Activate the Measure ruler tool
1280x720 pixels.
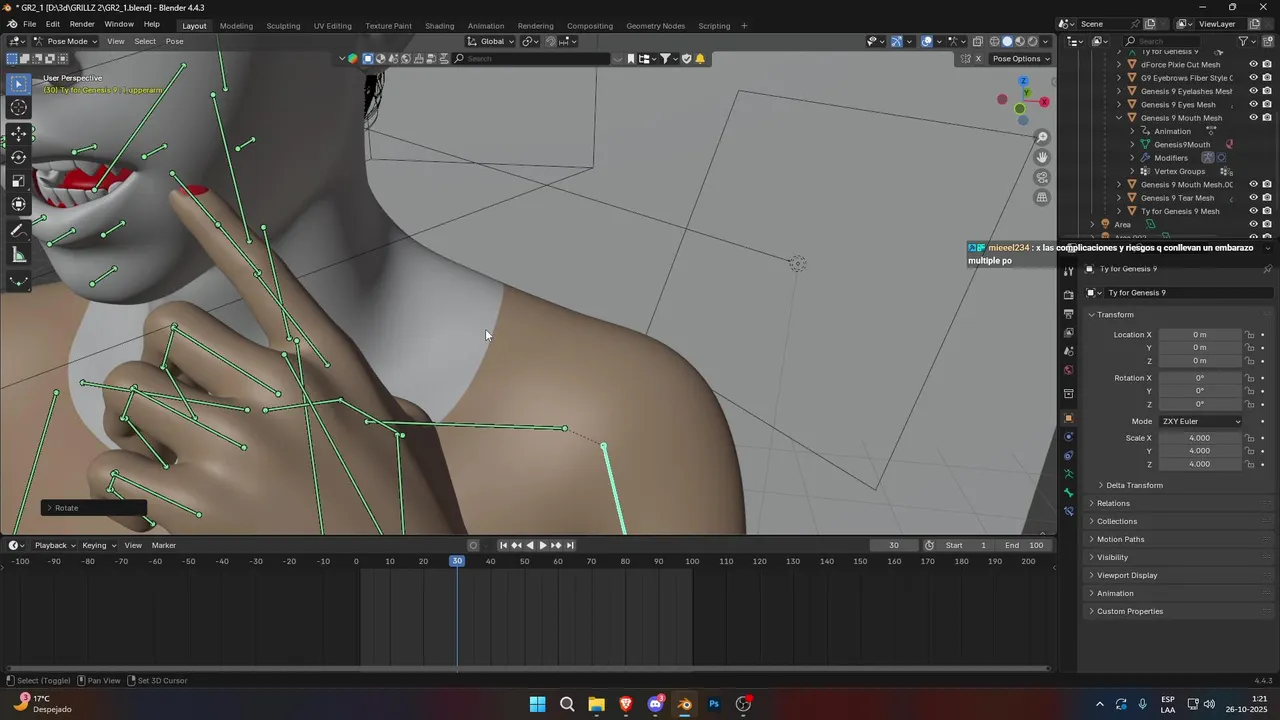19,255
